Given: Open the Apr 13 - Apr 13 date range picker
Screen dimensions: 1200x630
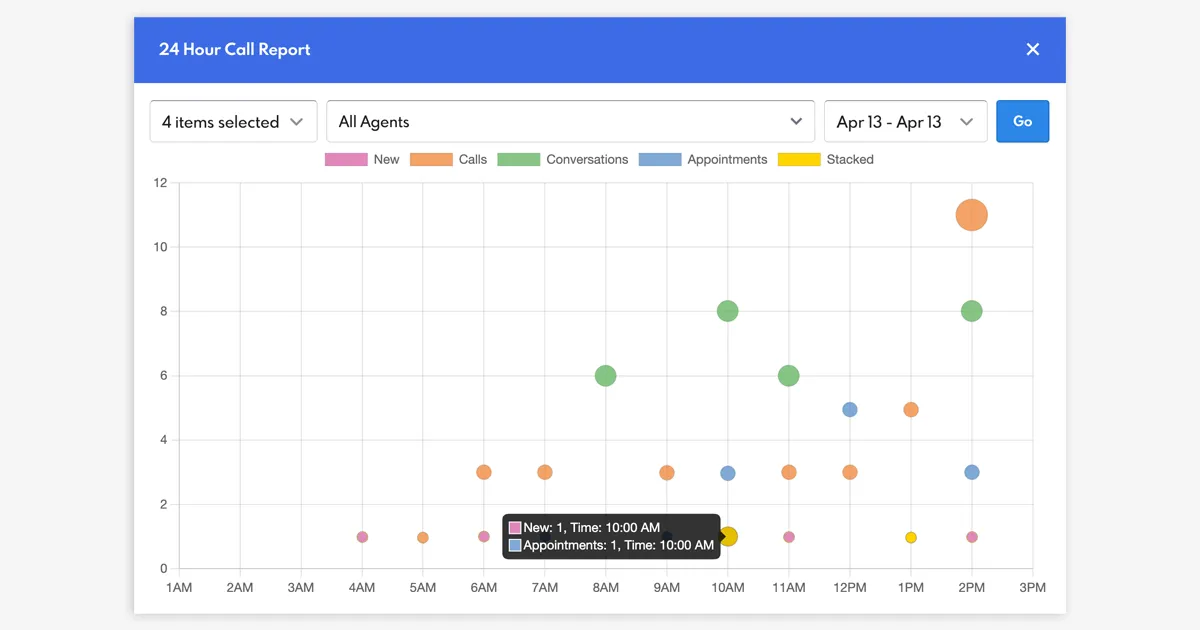Looking at the screenshot, I should pyautogui.click(x=905, y=121).
